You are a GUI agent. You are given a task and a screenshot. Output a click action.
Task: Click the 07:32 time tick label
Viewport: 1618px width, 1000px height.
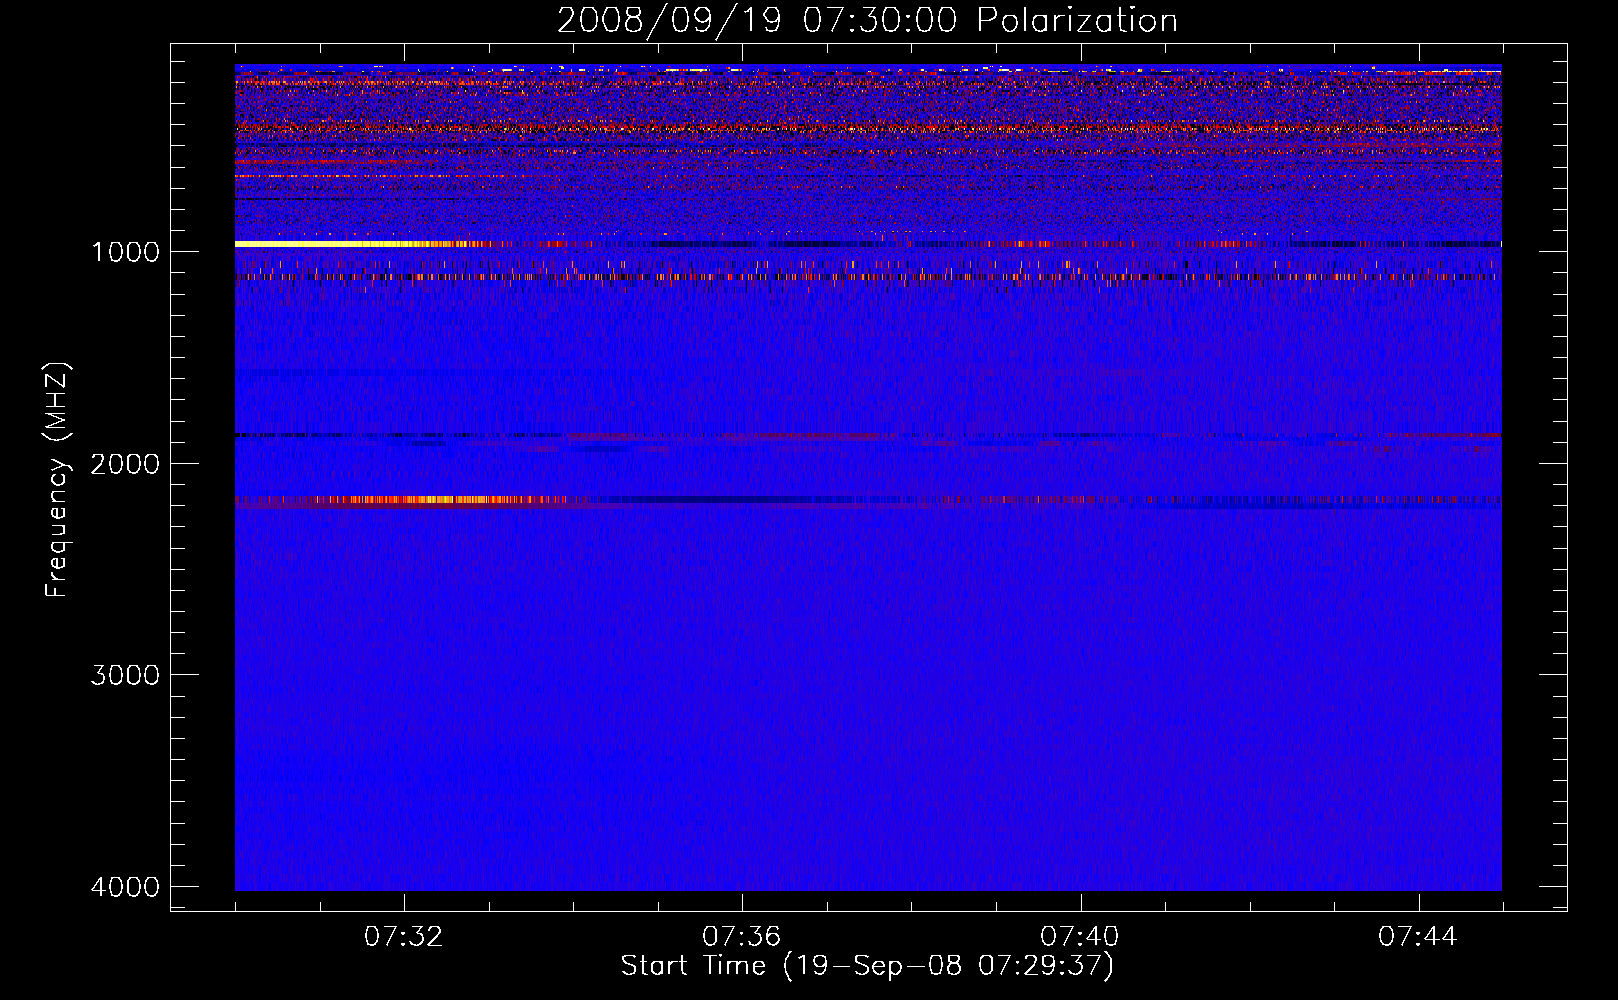pyautogui.click(x=404, y=937)
